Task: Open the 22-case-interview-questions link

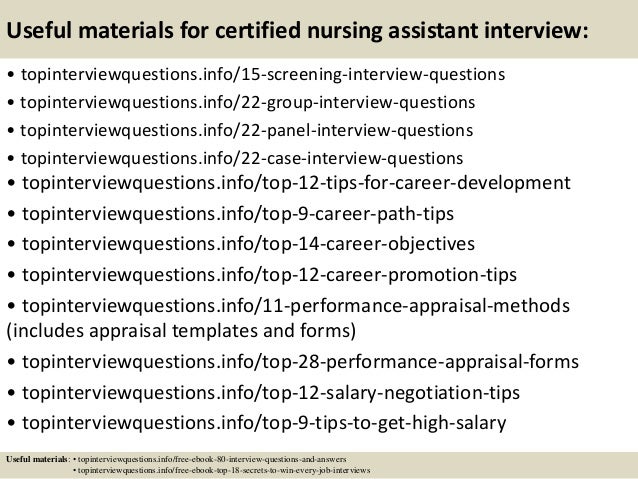Action: pos(242,158)
